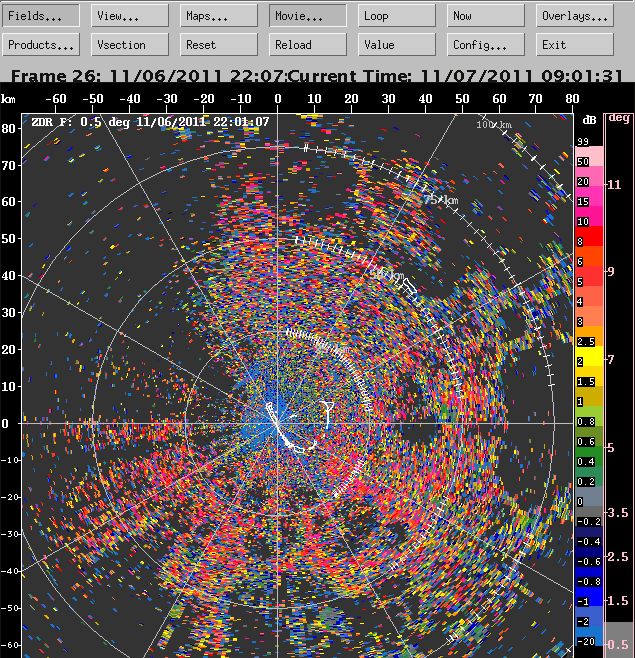The image size is (635, 658).
Task: Activate the Vsection tool
Action: click(x=131, y=45)
